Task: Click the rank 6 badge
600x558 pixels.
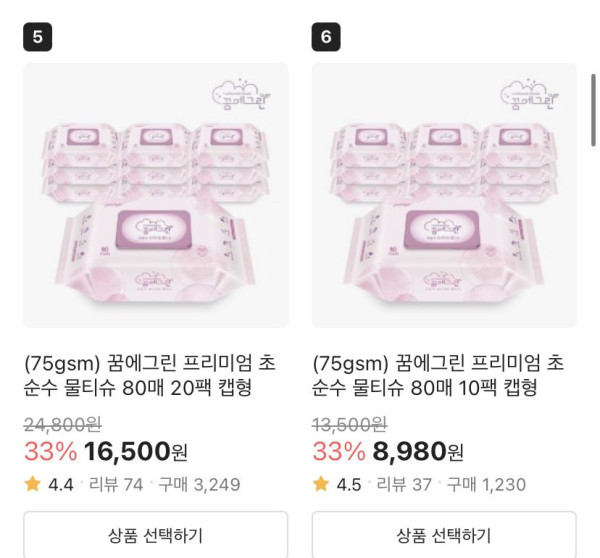Action: click(x=326, y=38)
